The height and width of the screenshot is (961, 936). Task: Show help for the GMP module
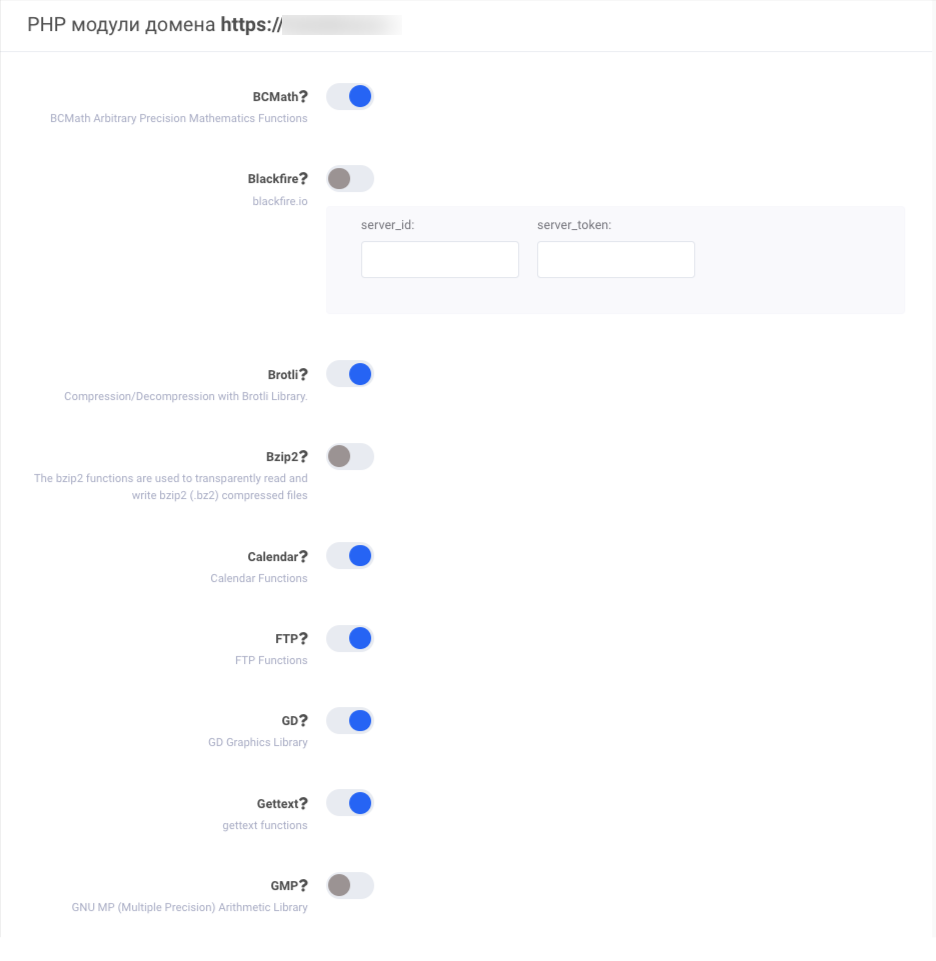click(303, 885)
